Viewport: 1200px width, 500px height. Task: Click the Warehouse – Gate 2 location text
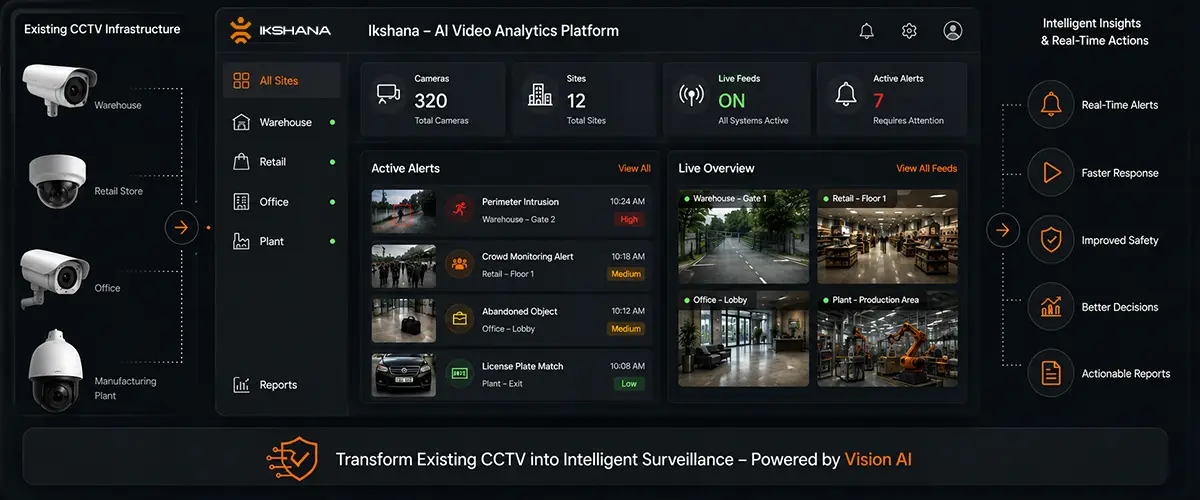click(x=518, y=219)
